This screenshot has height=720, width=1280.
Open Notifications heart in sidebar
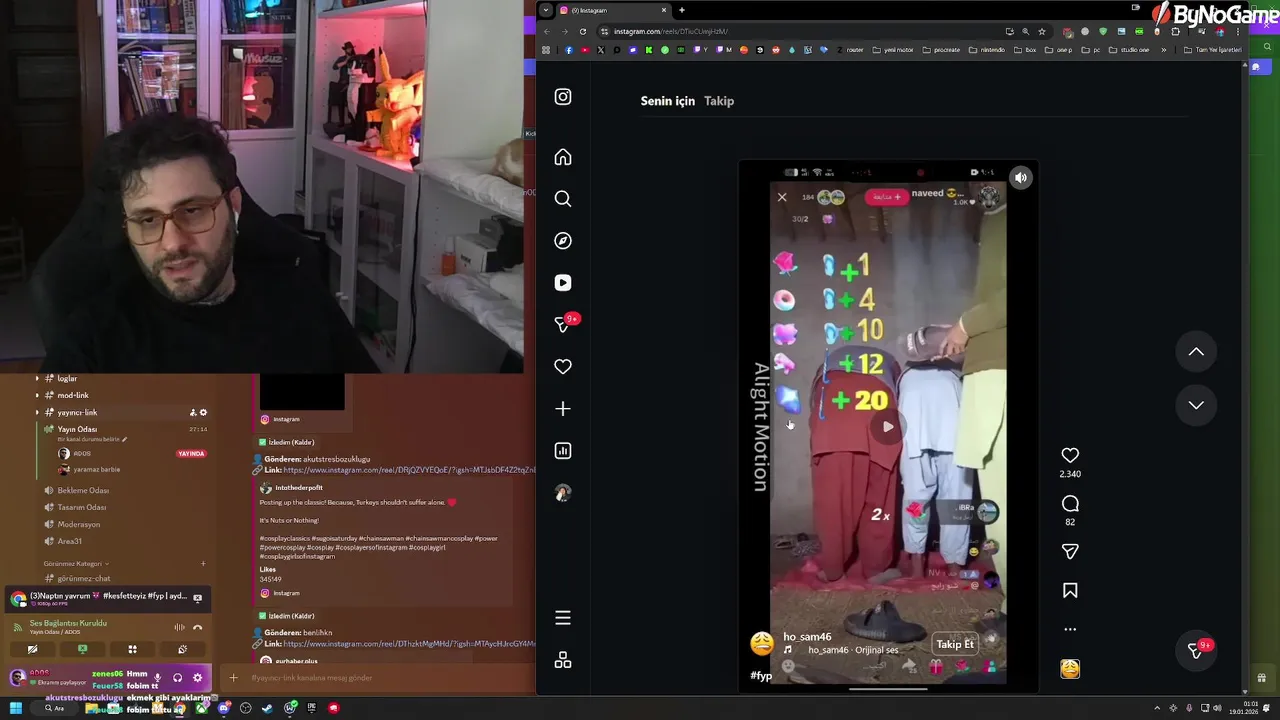(x=563, y=367)
